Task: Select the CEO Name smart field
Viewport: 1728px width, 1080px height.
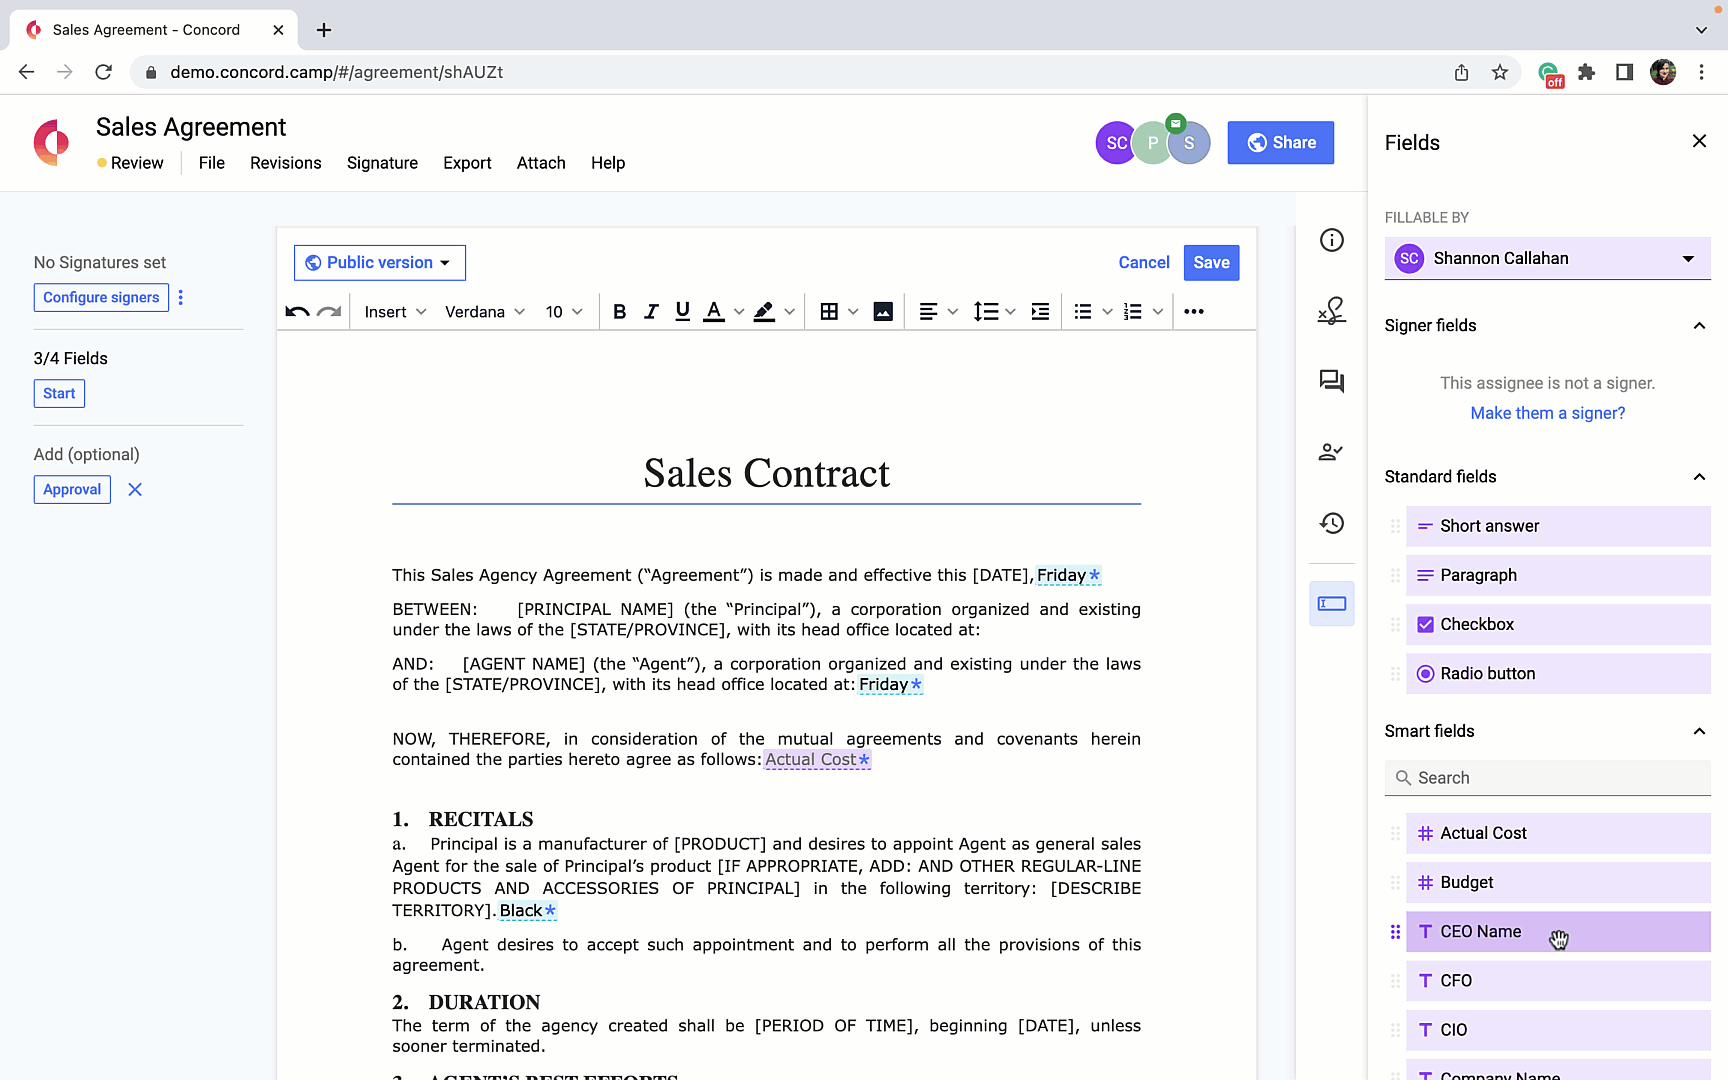Action: [1558, 932]
